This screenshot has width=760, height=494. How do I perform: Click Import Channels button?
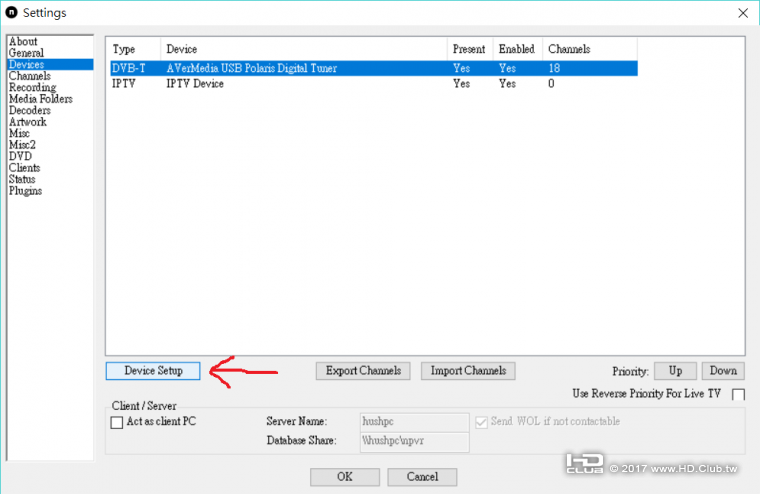point(468,371)
